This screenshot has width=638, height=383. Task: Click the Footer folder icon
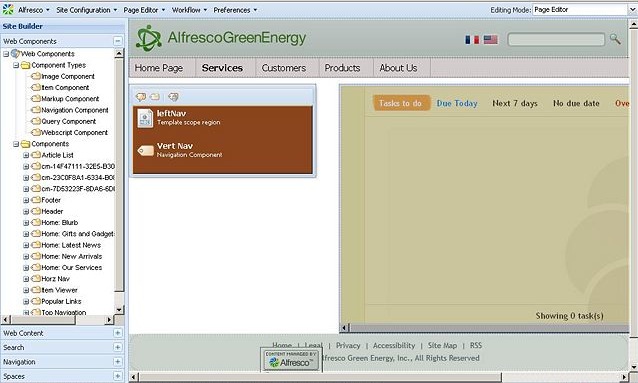coord(36,200)
